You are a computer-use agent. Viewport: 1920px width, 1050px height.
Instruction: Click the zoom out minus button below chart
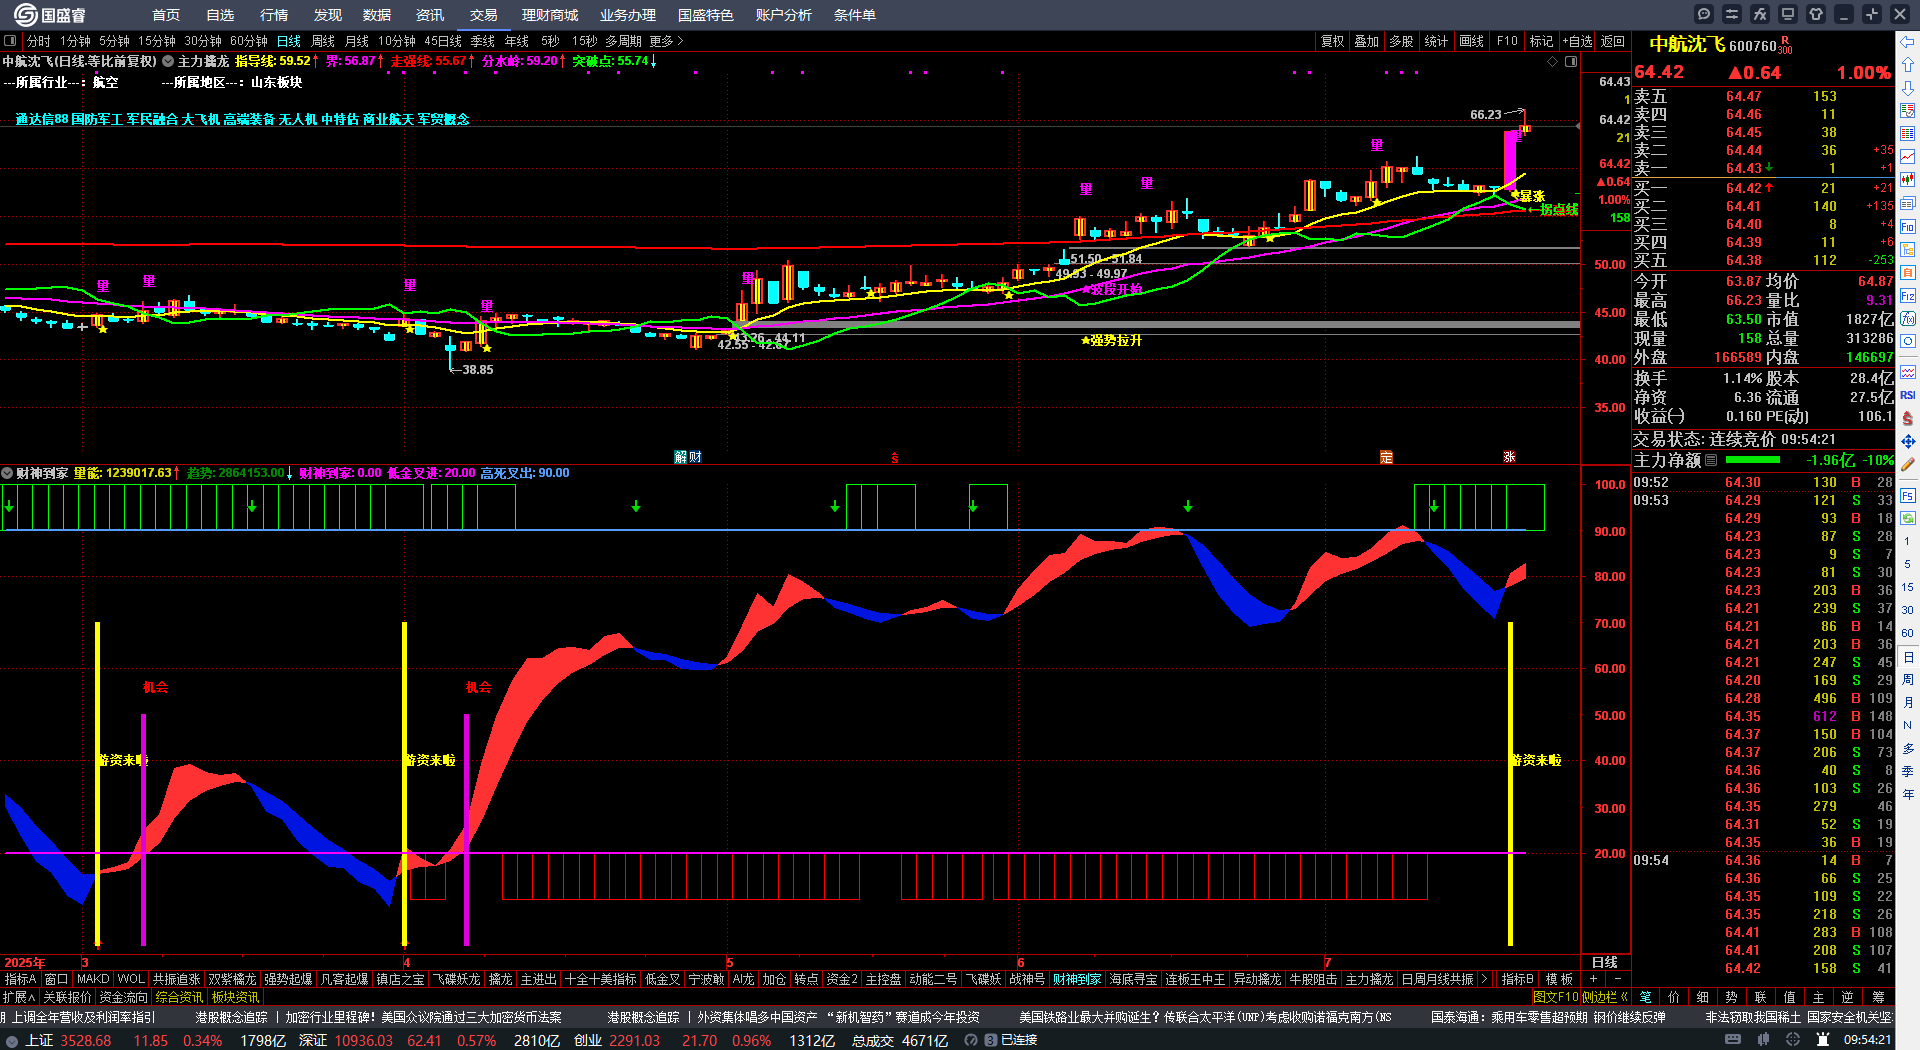point(1617,979)
